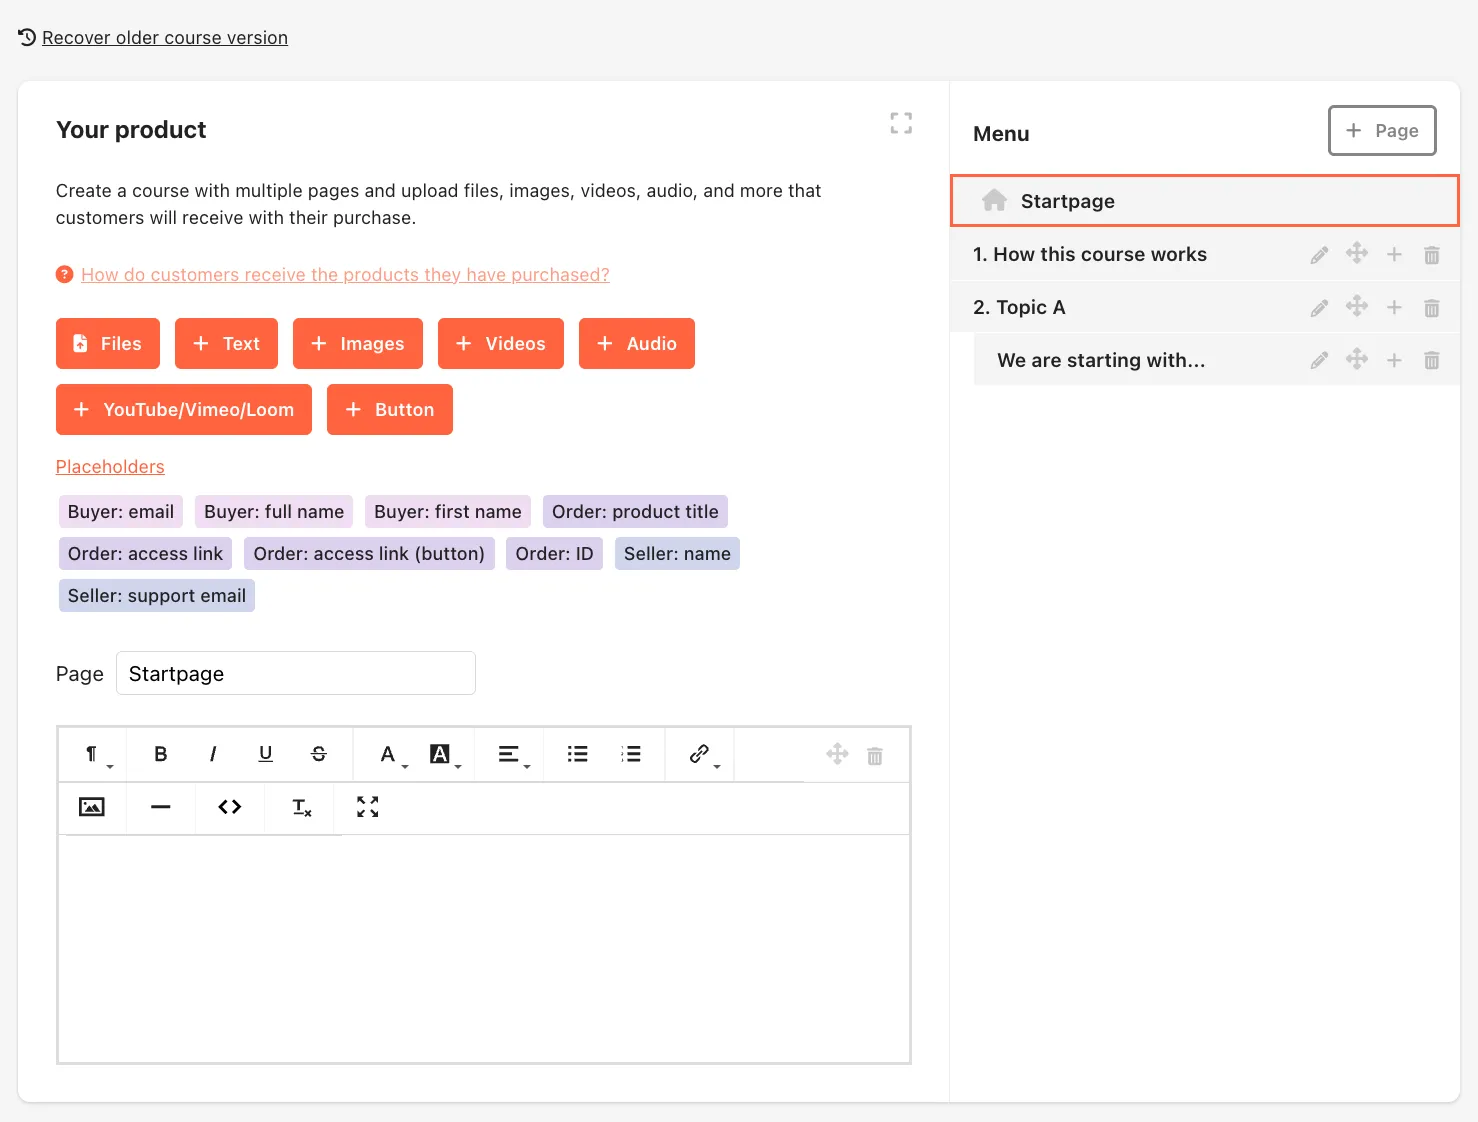Click move icon for 'How this course works'

coord(1357,253)
